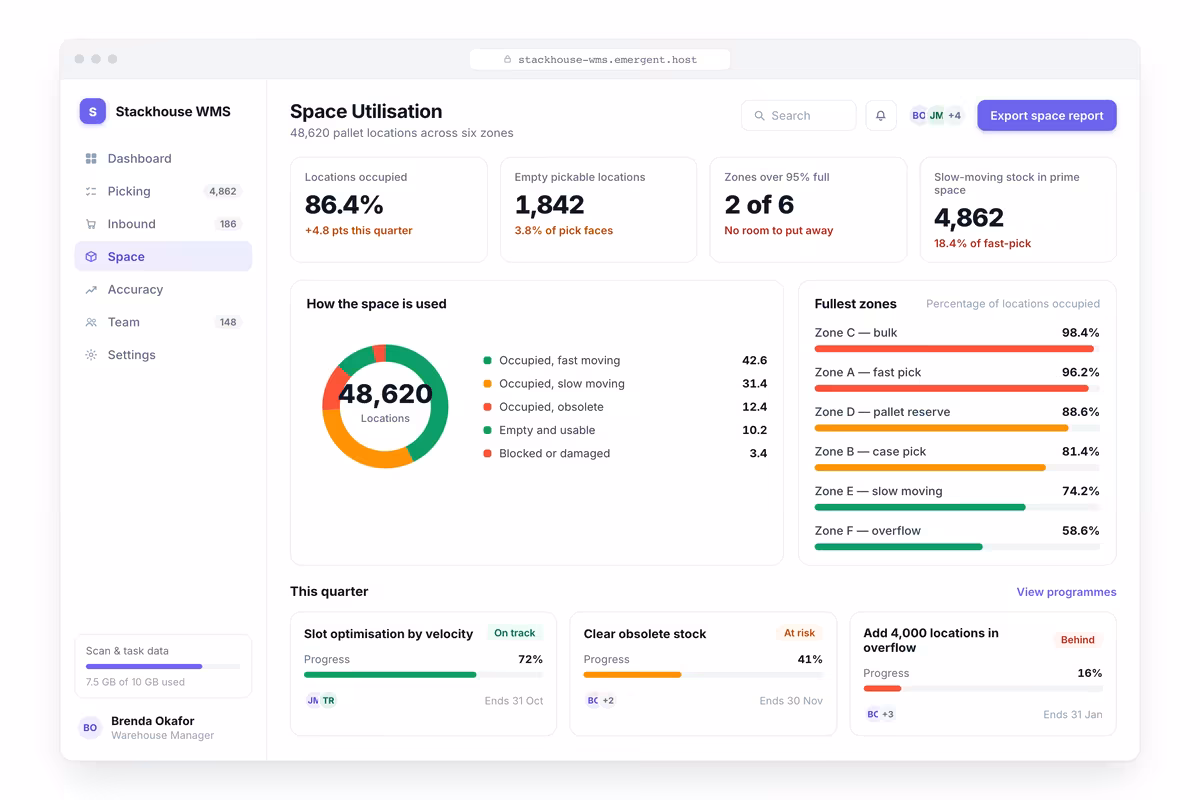Open the Inbound section
Image resolution: width=1200 pixels, height=800 pixels.
pyautogui.click(x=163, y=224)
